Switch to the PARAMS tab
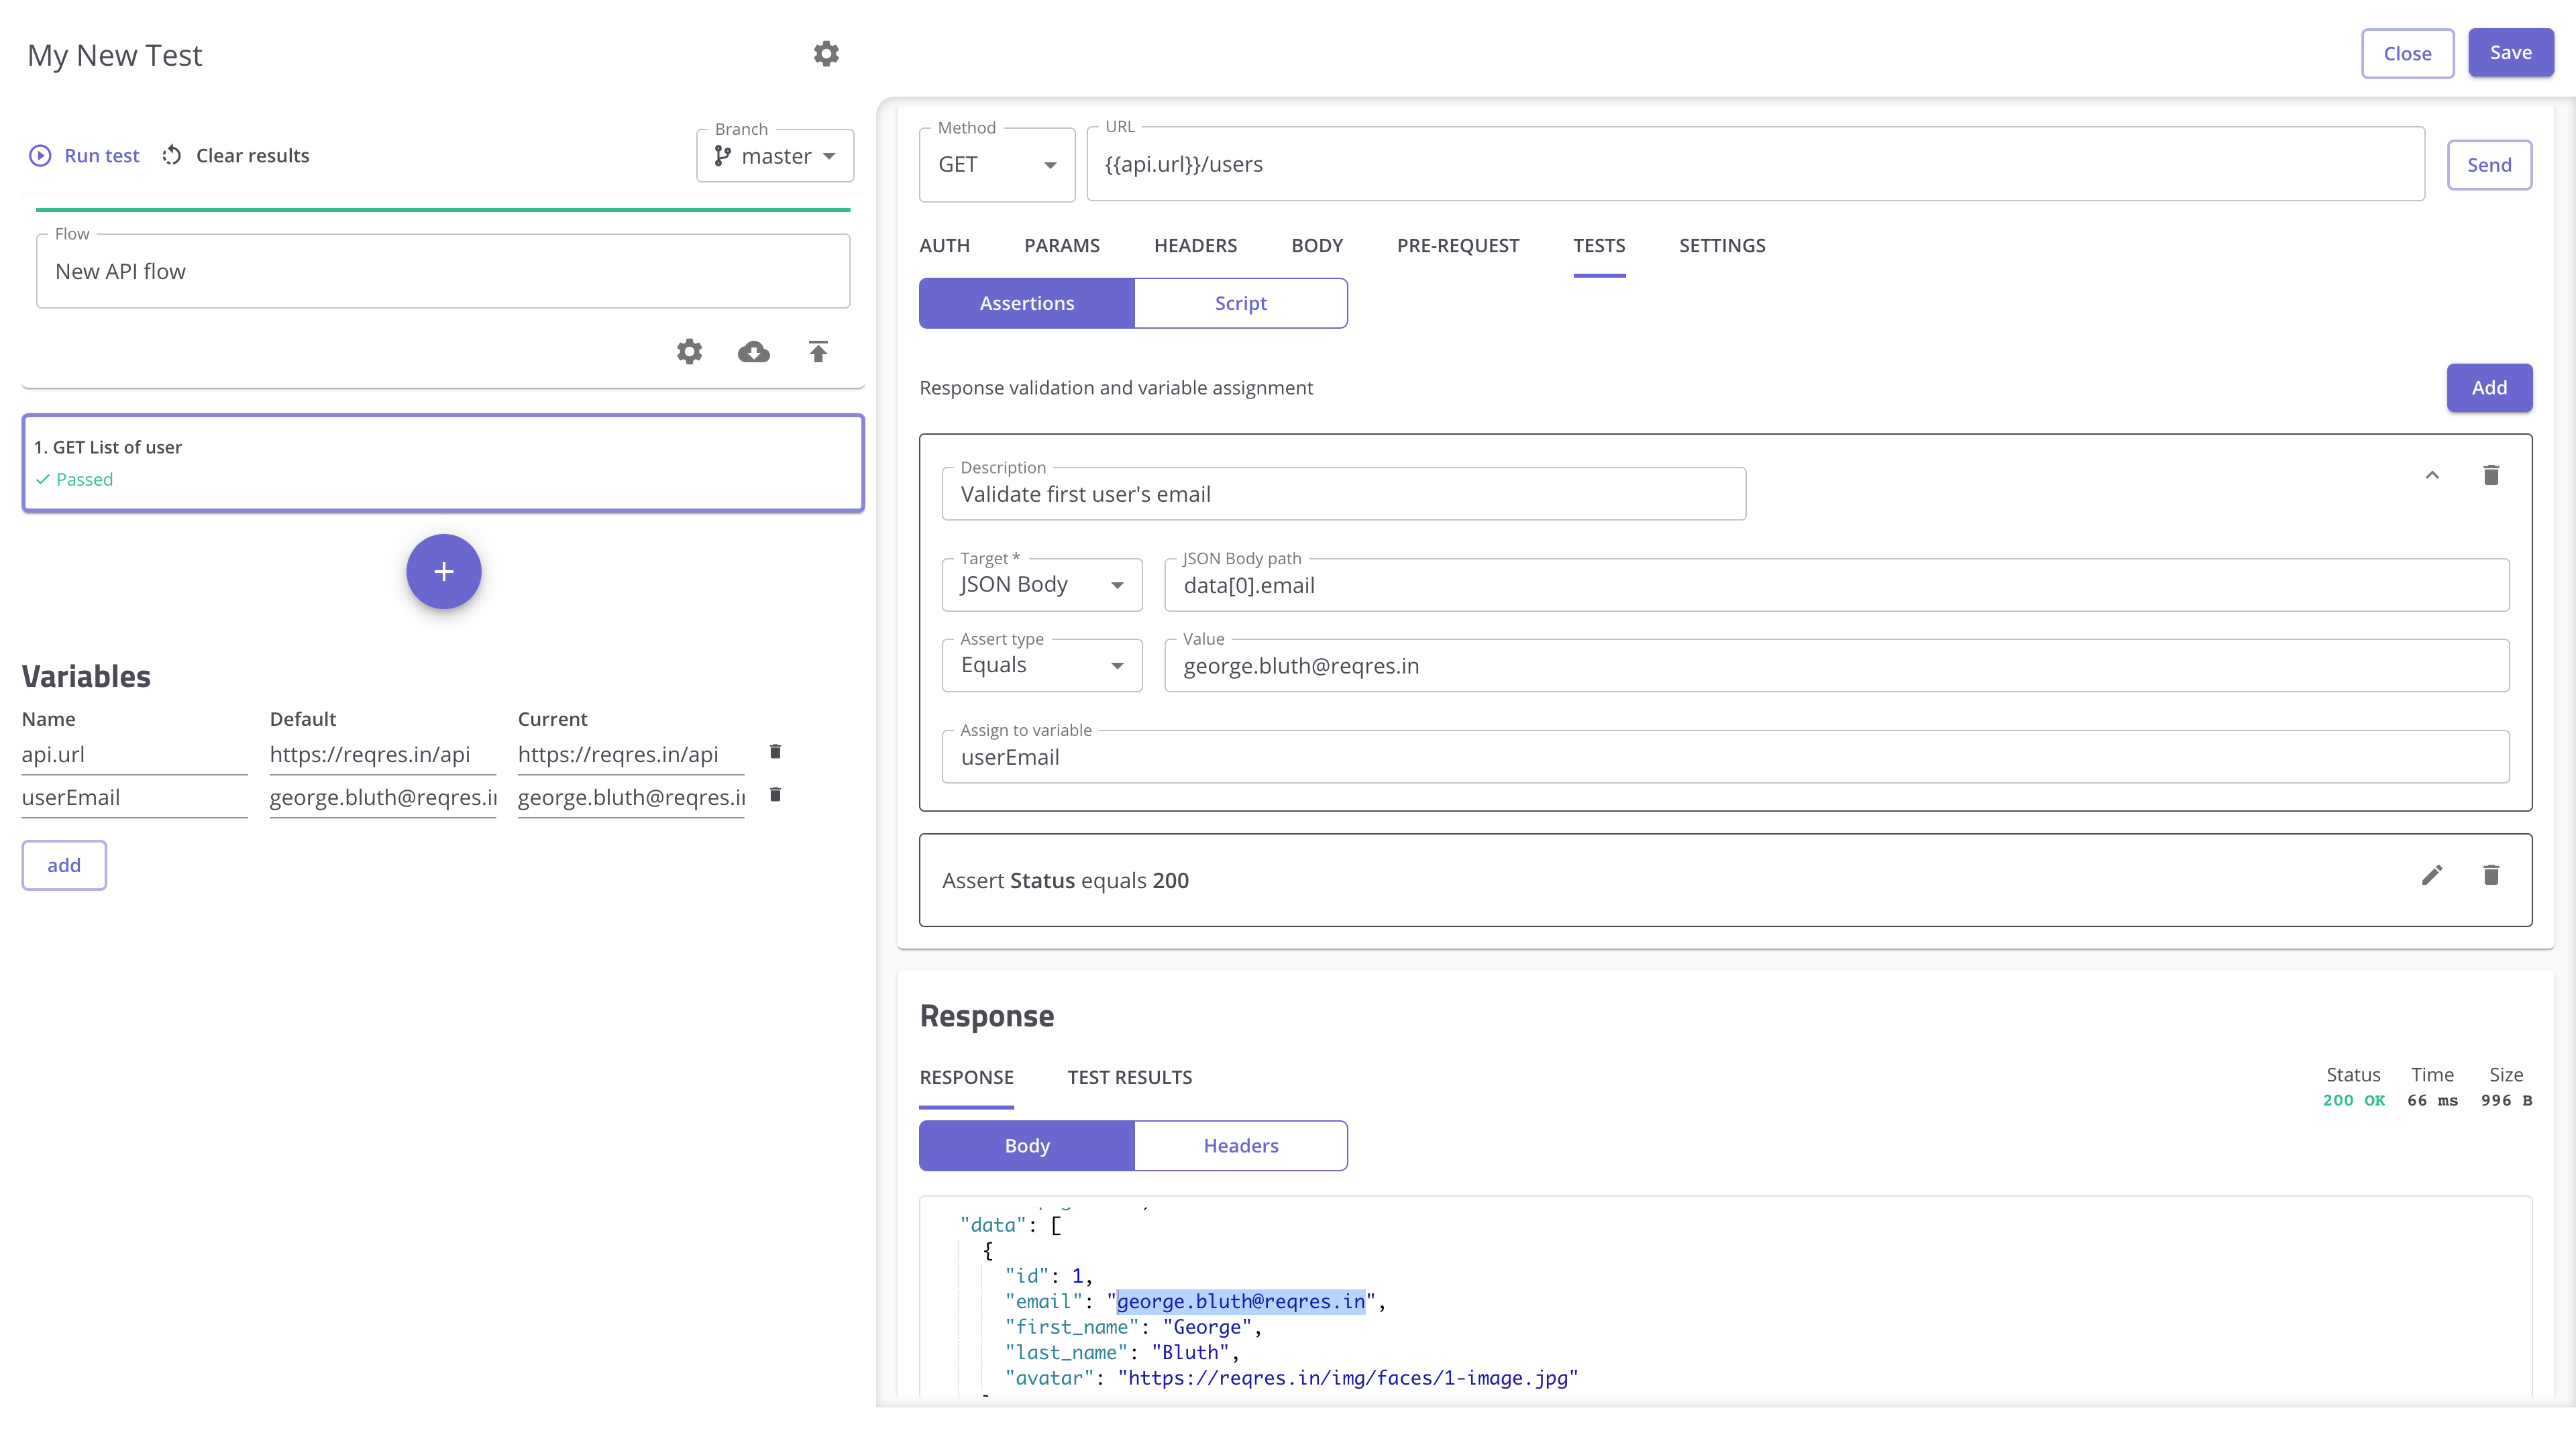The image size is (2576, 1449). click(x=1062, y=245)
